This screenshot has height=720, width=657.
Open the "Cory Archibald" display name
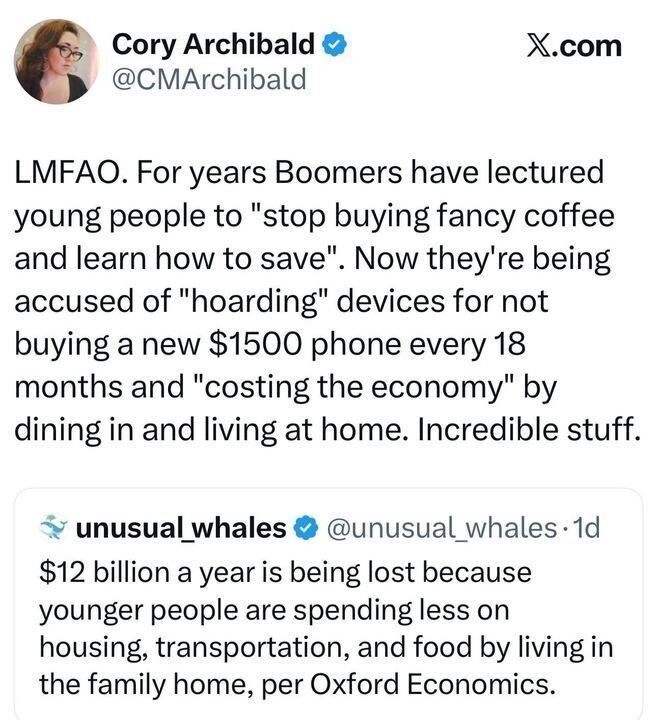pyautogui.click(x=214, y=44)
